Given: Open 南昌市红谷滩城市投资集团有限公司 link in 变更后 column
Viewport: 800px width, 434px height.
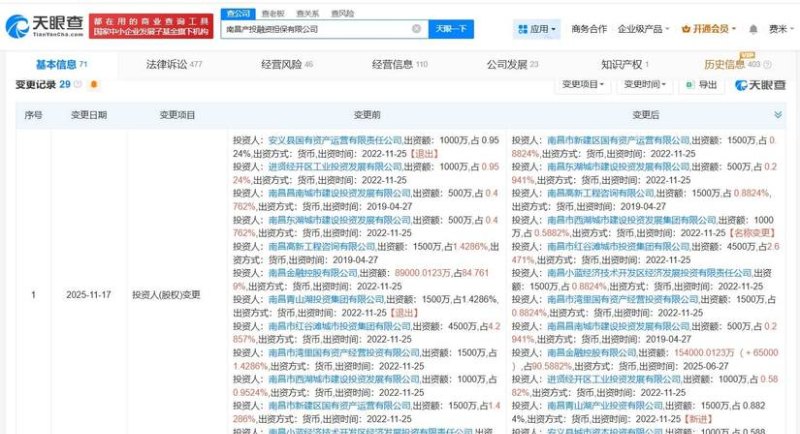Looking at the screenshot, I should (x=618, y=246).
